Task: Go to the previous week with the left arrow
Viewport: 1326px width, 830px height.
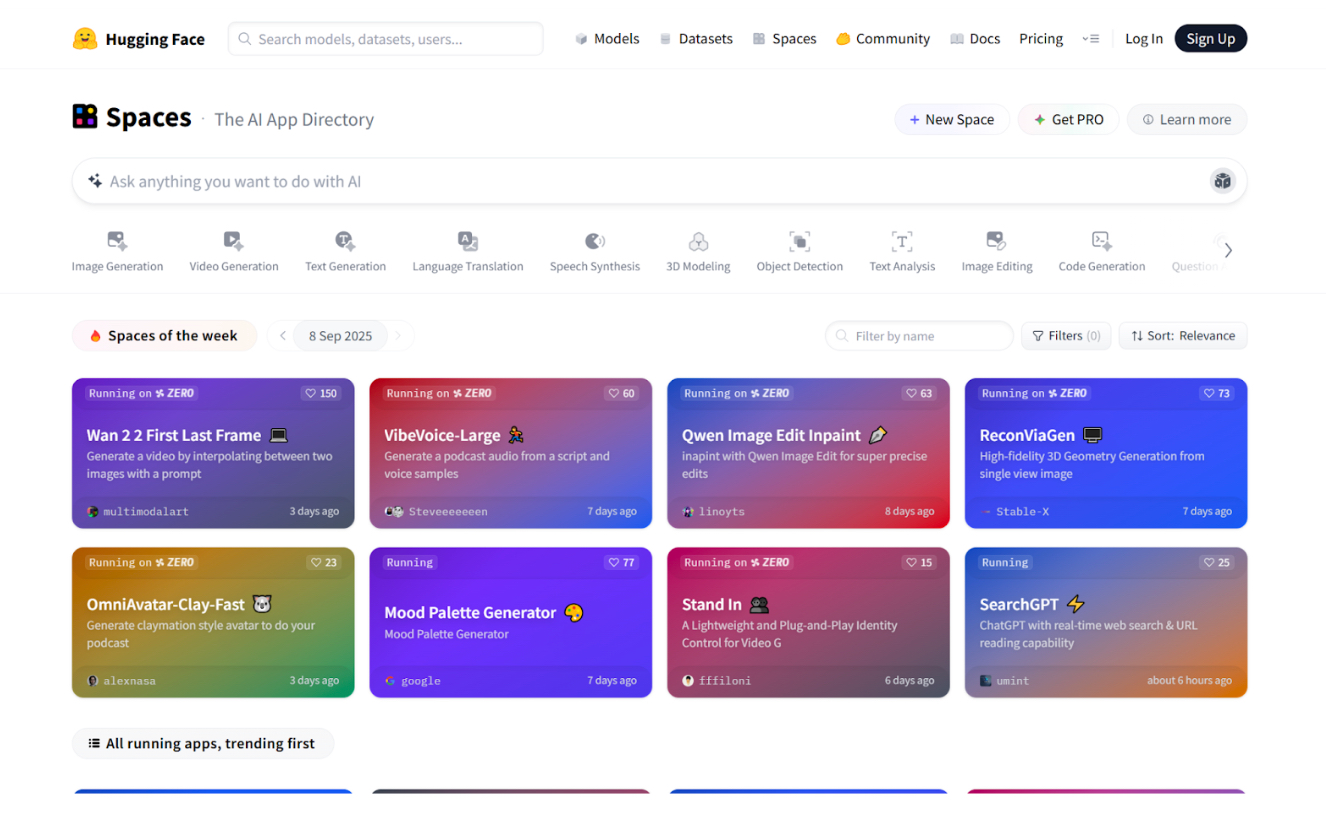Action: 283,336
